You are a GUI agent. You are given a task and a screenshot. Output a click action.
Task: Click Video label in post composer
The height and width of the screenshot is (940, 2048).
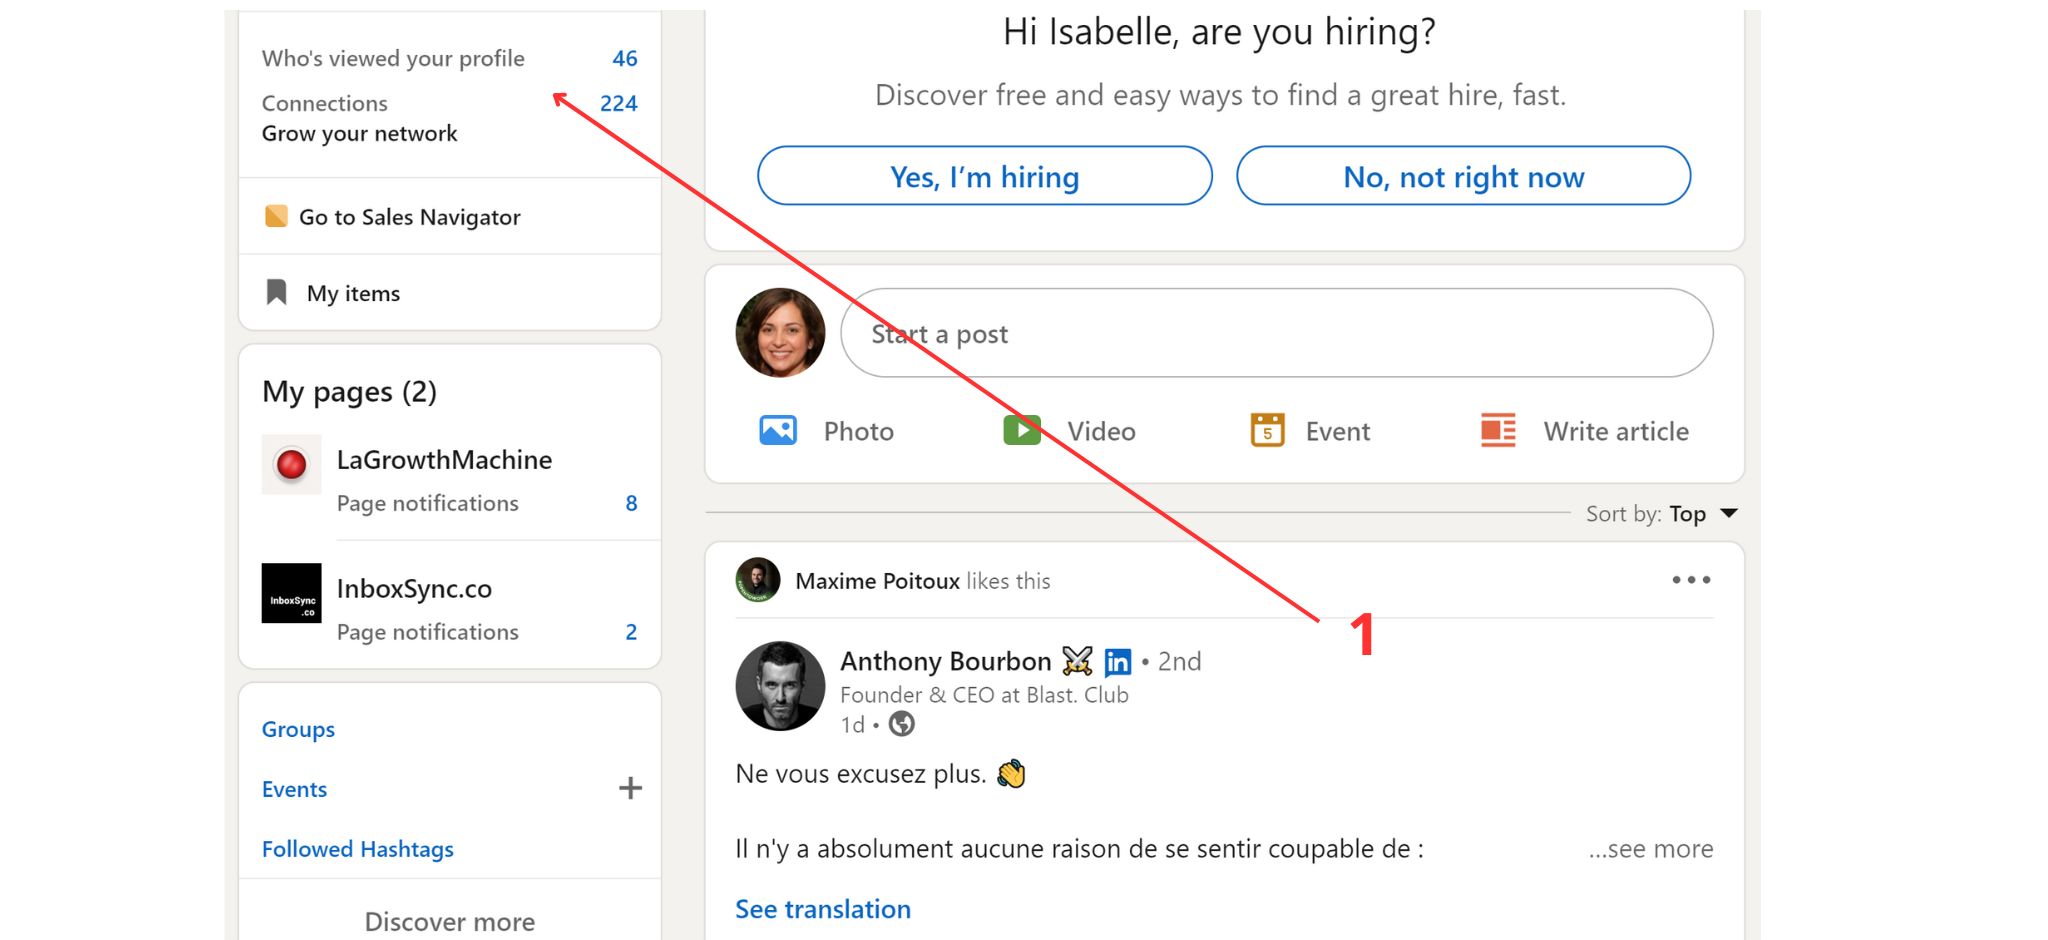click(1101, 431)
